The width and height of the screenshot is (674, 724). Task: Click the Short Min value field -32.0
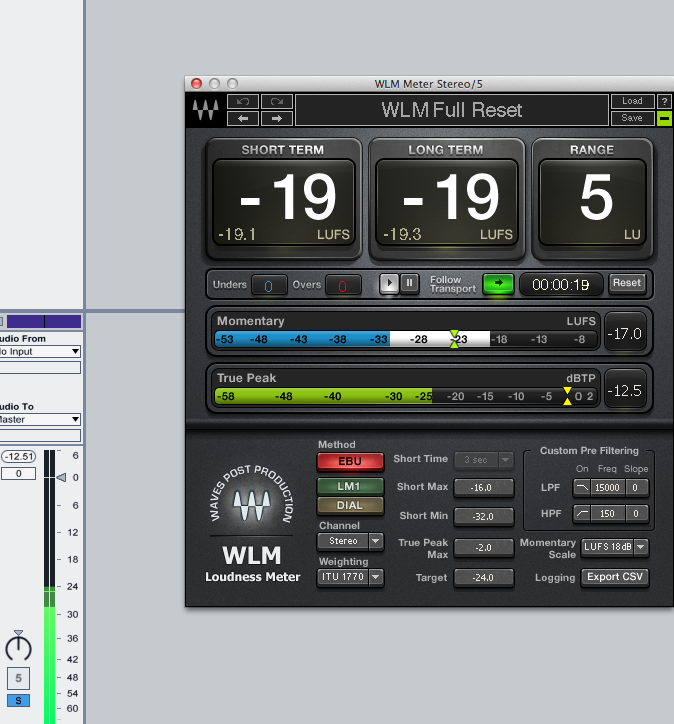click(483, 517)
